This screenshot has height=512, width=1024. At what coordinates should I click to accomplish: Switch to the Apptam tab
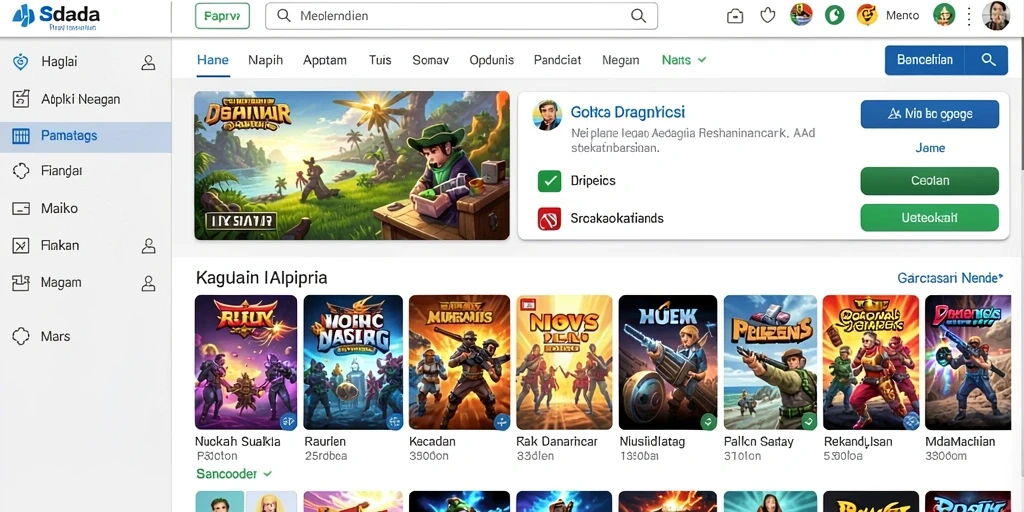click(325, 60)
